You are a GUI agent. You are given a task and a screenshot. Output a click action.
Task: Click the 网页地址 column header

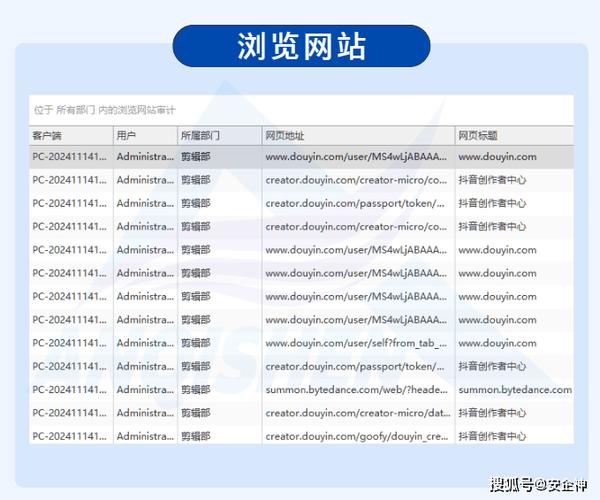359,135
